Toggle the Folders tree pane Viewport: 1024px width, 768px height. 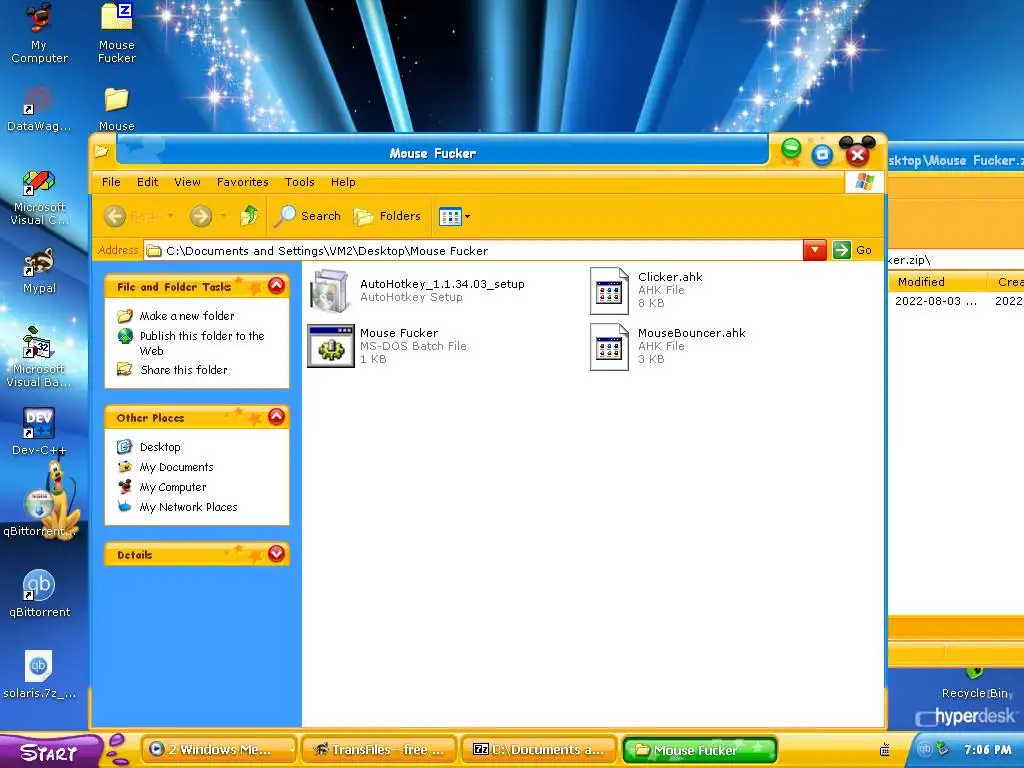[387, 216]
